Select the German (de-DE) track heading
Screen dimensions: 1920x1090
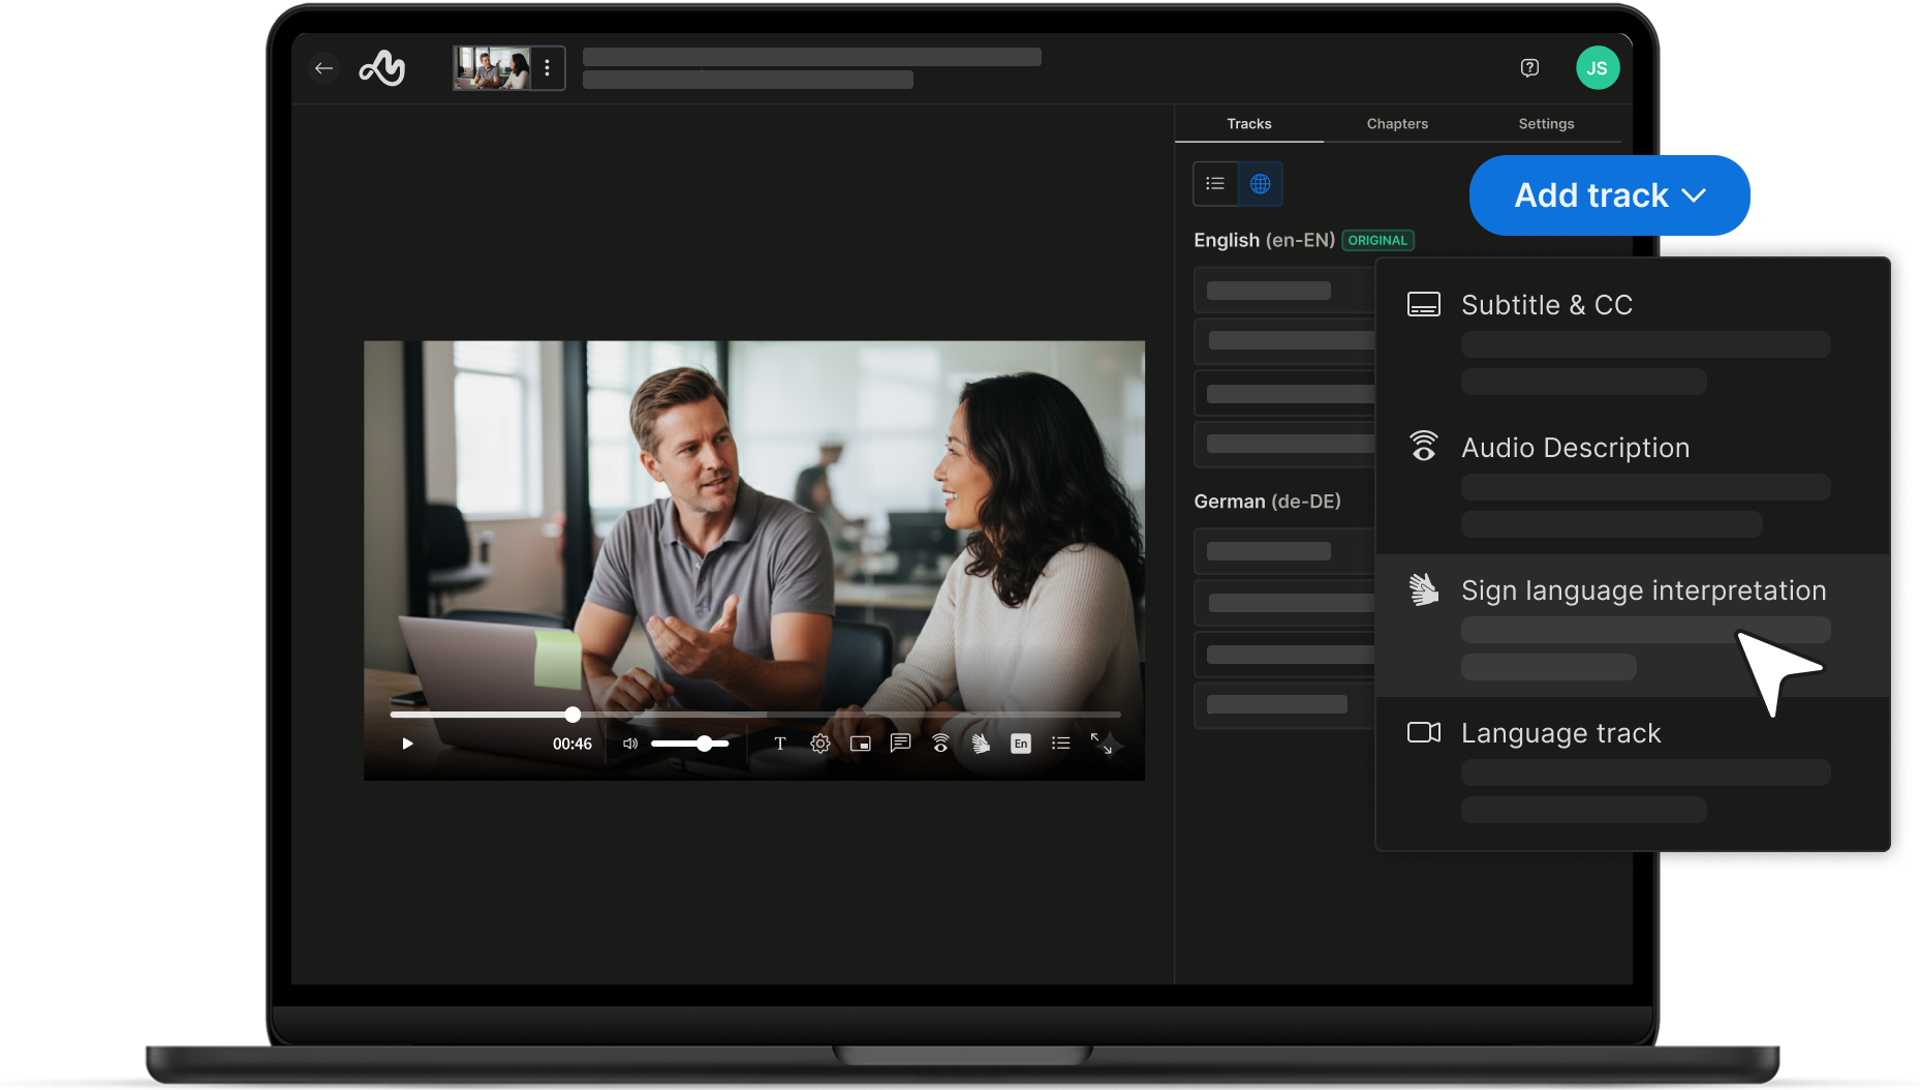click(1267, 501)
